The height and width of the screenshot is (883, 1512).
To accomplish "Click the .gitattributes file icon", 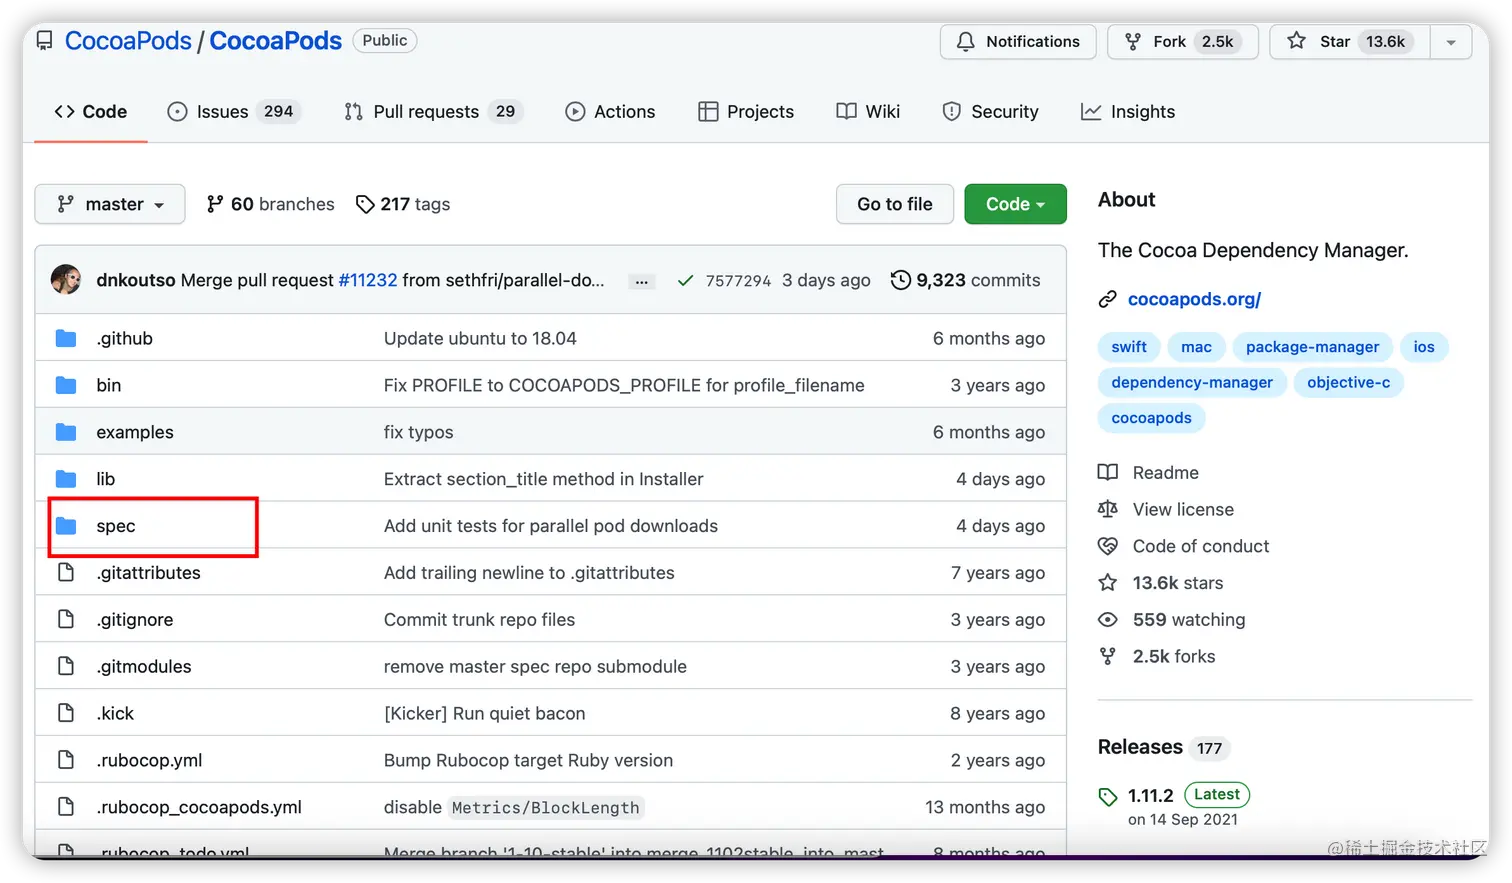I will click(x=66, y=573).
